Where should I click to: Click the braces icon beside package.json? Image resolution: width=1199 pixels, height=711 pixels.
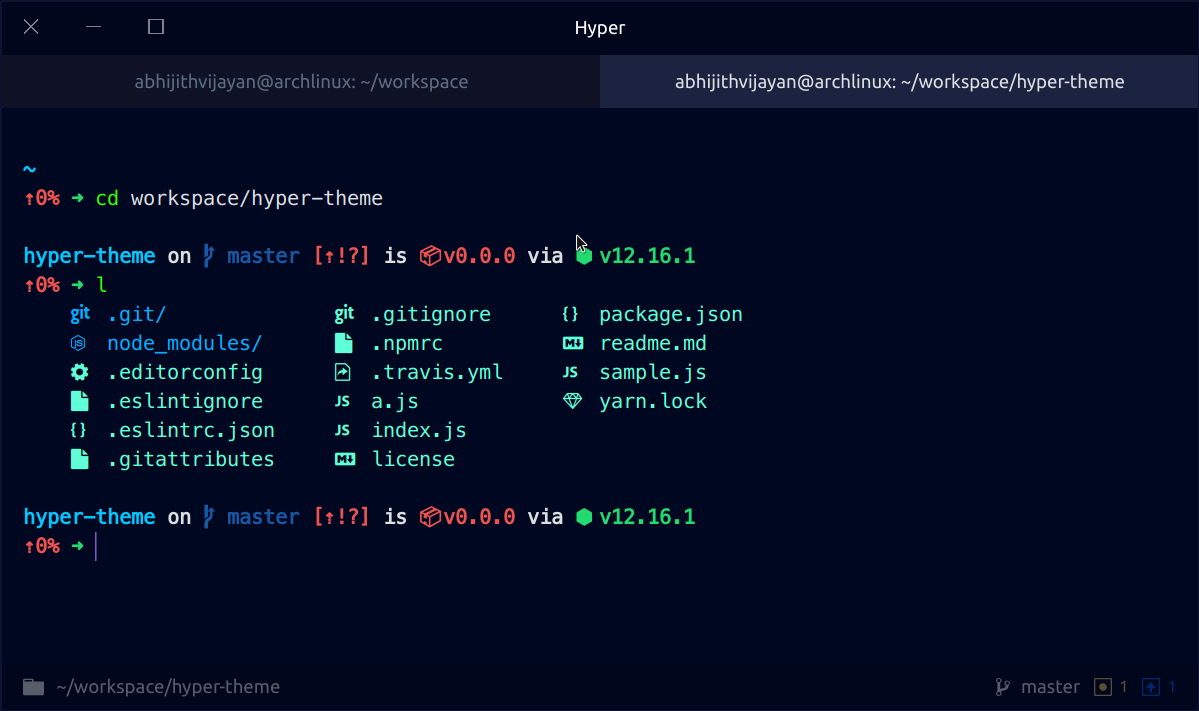pos(570,314)
